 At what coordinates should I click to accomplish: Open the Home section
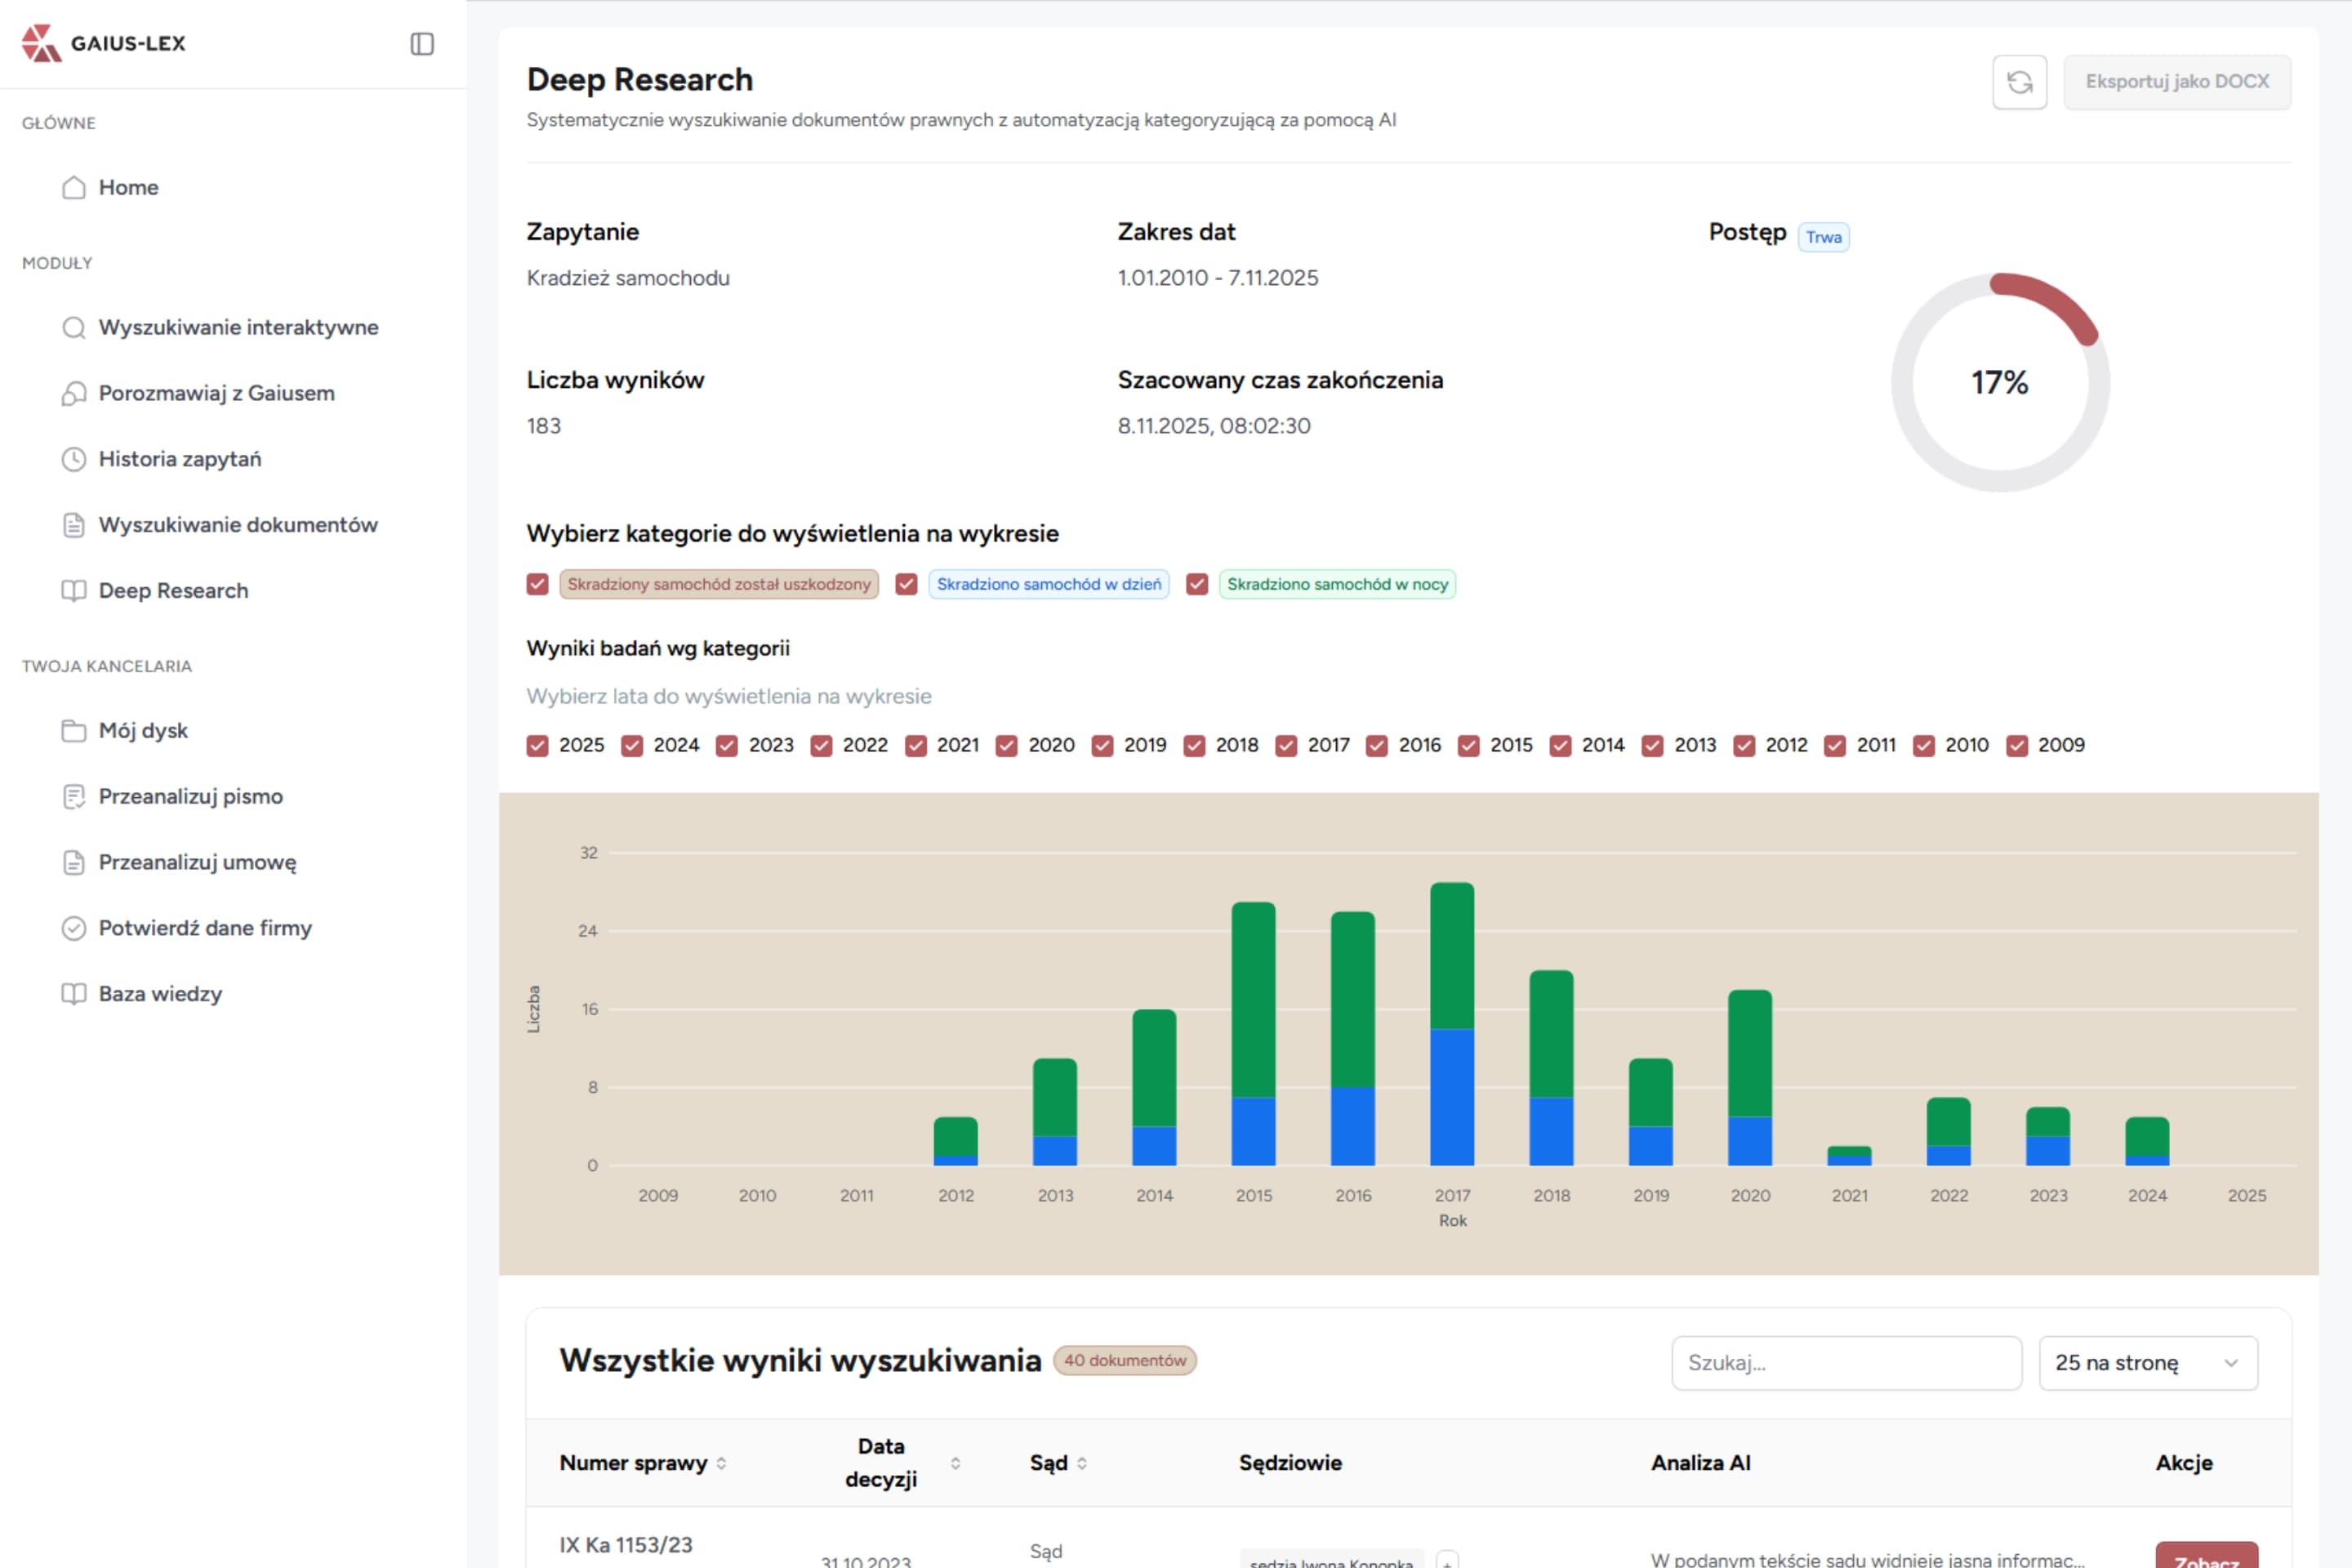pyautogui.click(x=128, y=187)
